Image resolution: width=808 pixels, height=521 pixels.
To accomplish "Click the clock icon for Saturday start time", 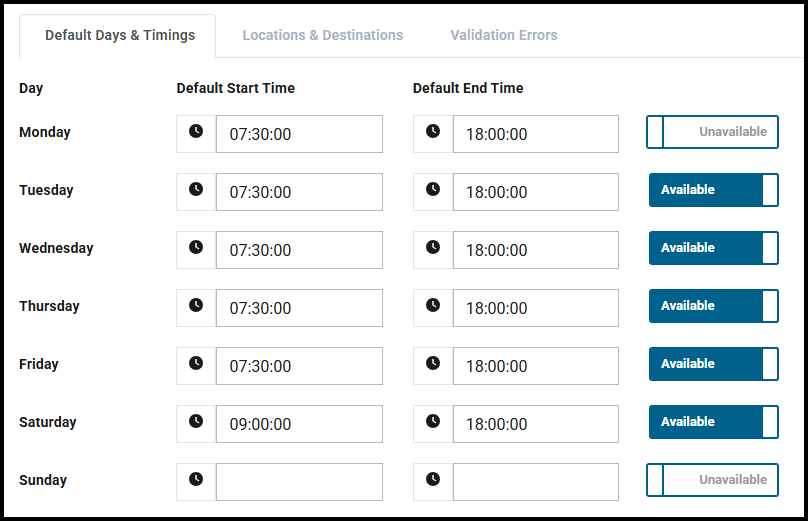I will click(x=196, y=422).
